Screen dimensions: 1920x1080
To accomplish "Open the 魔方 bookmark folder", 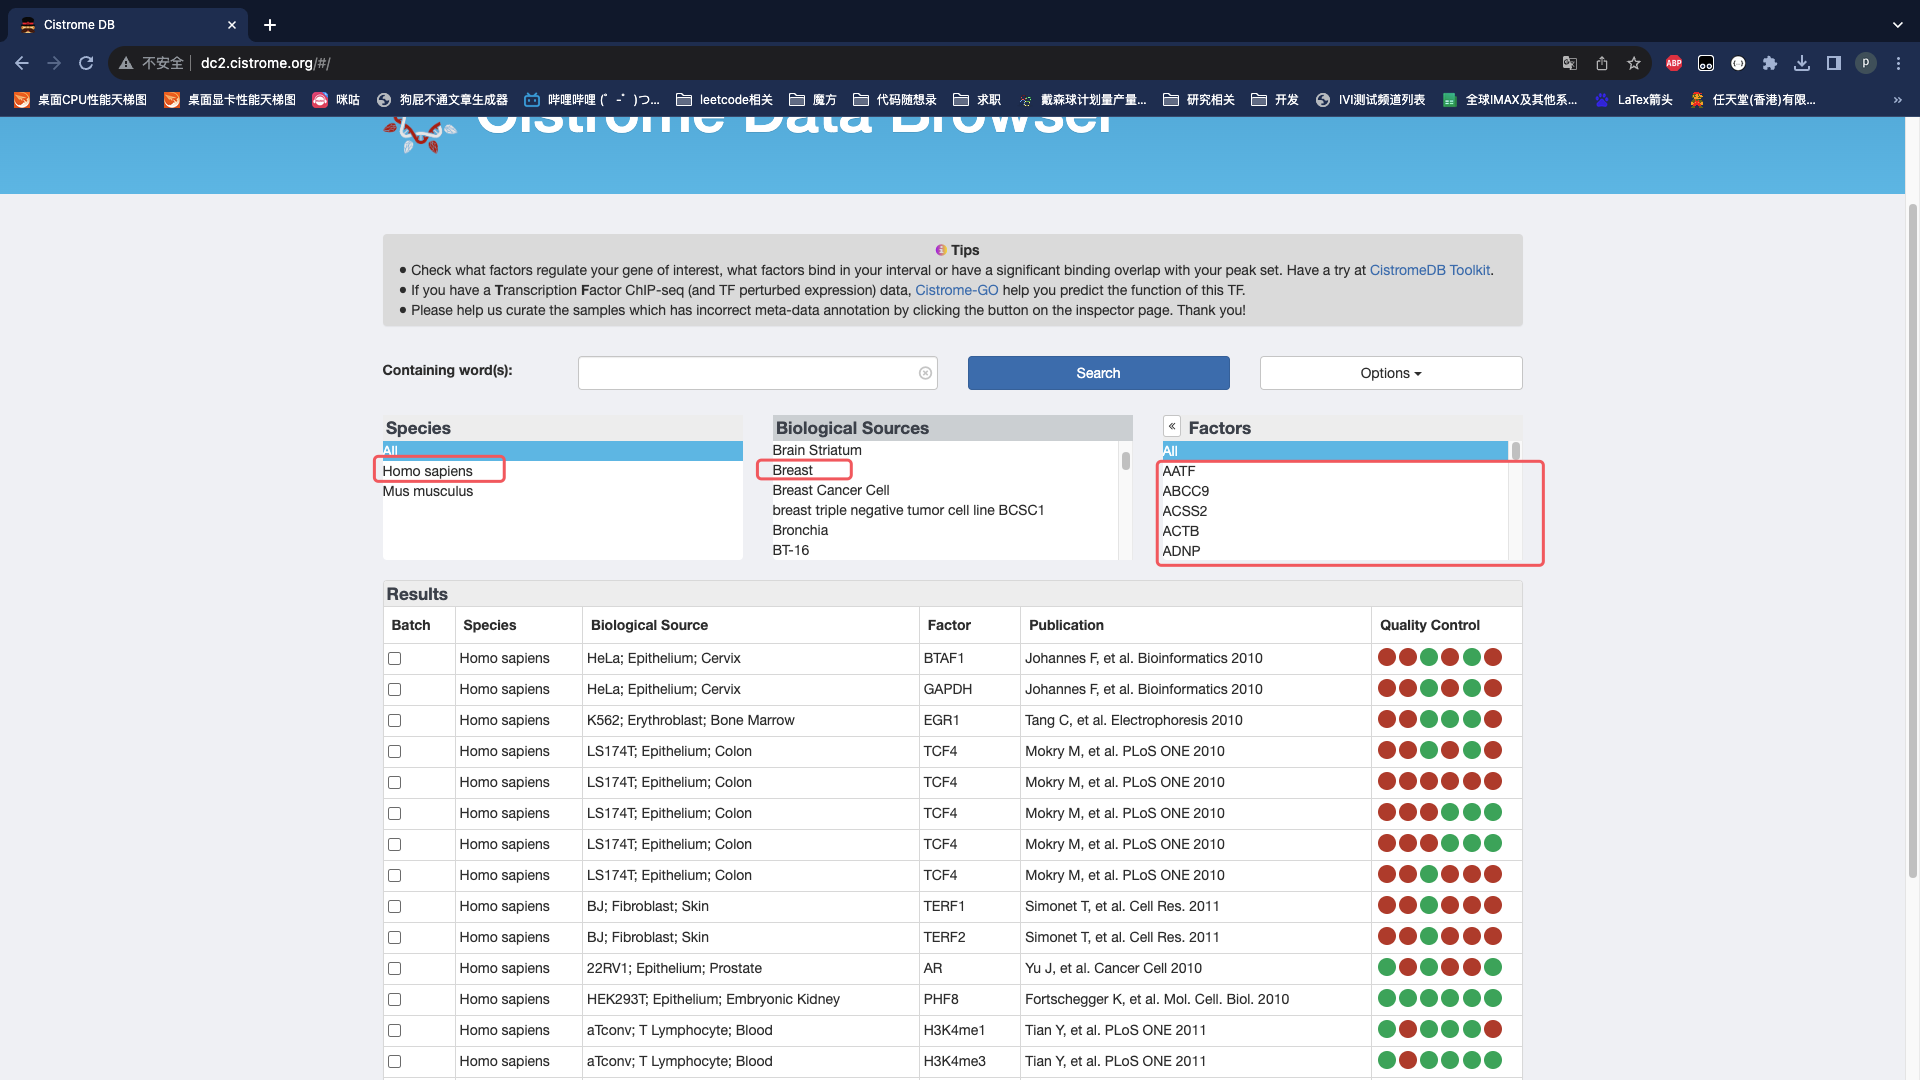I will coord(813,100).
